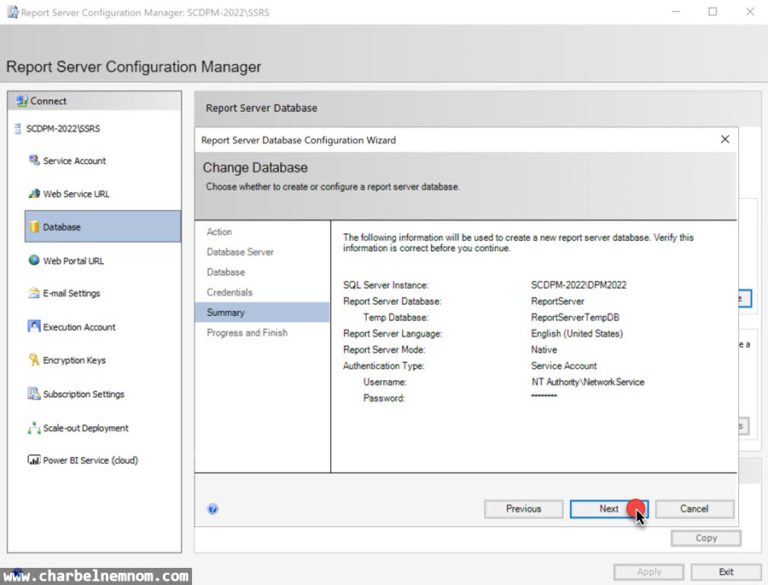Viewport: 768px width, 585px height.
Task: Select the Credentials wizard step
Action: click(x=229, y=292)
